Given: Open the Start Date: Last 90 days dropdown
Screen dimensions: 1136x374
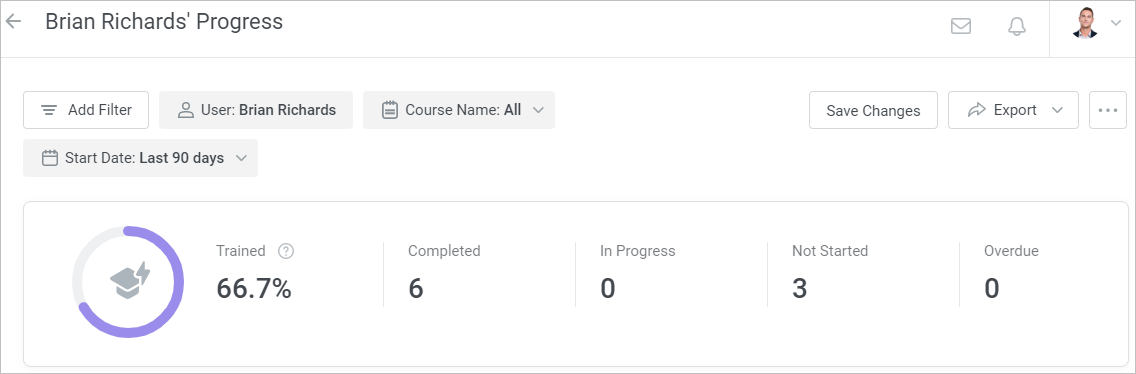Looking at the screenshot, I should click(x=141, y=158).
